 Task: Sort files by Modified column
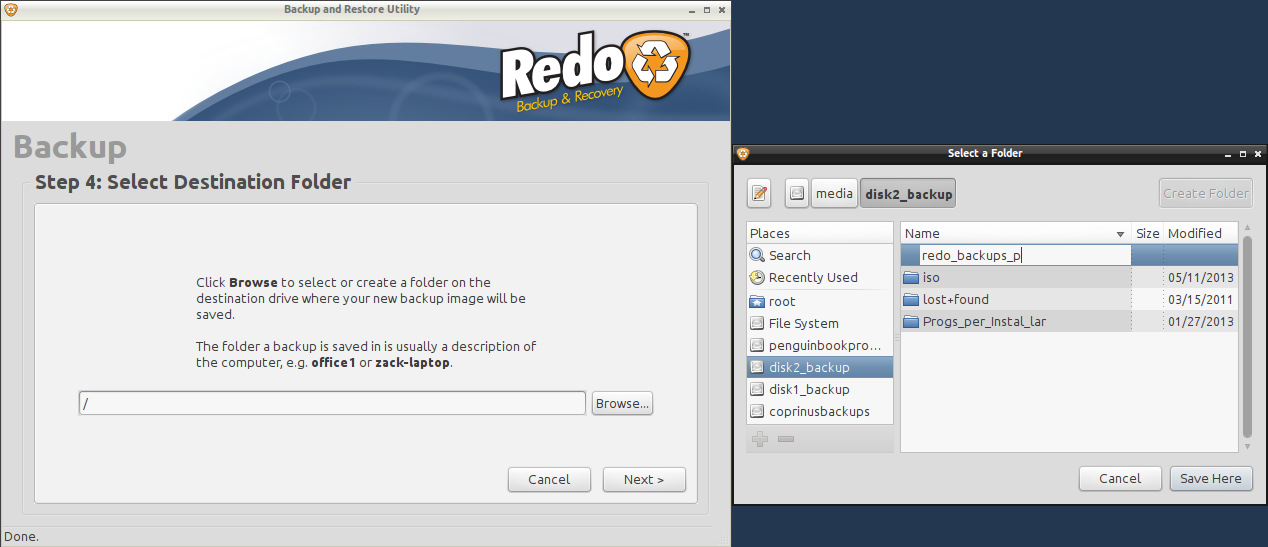pos(1195,233)
